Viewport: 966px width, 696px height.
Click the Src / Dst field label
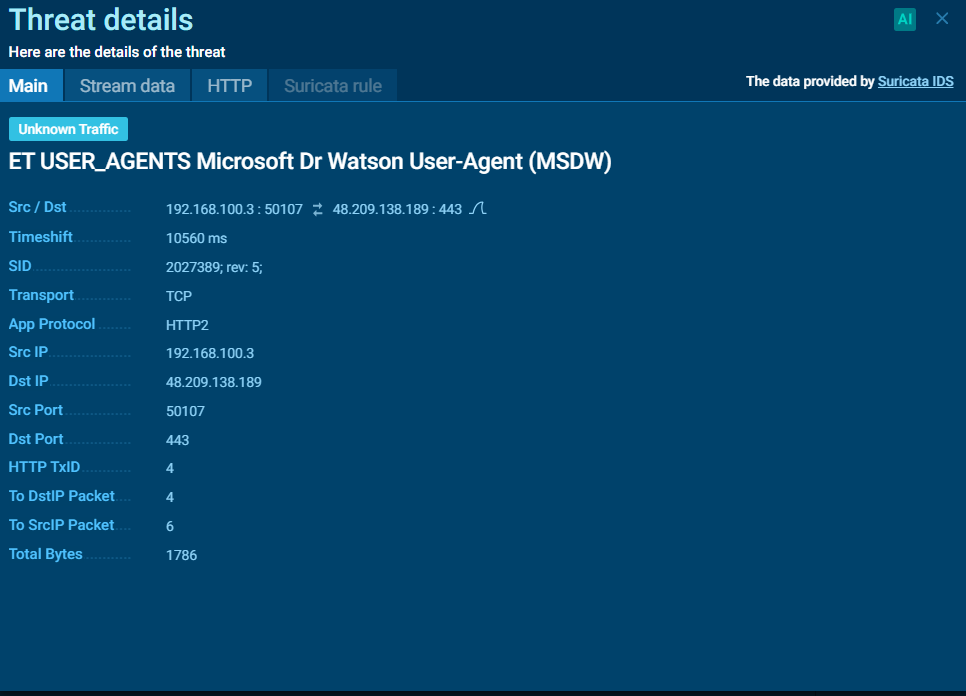pyautogui.click(x=38, y=208)
